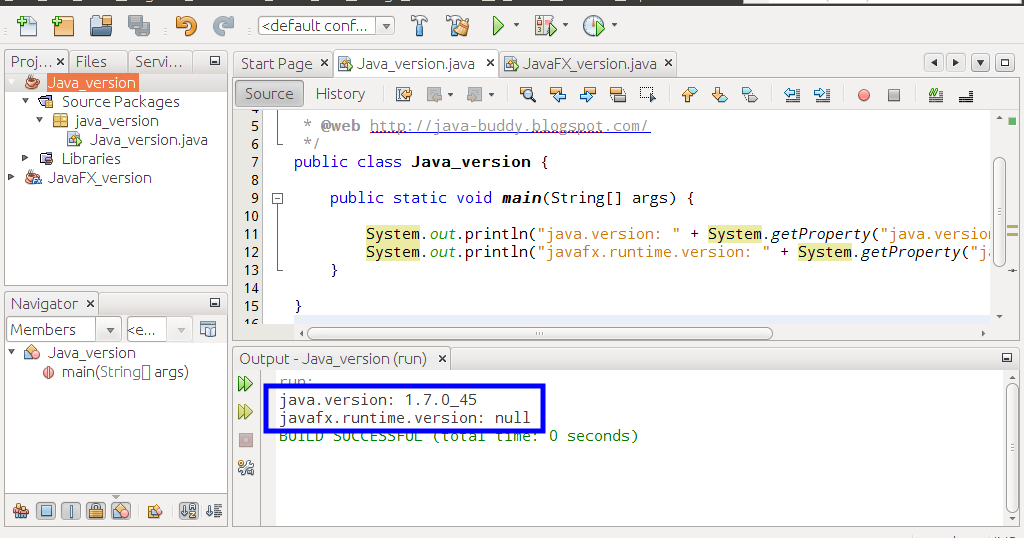Open Profile project dropdown arrow
Image resolution: width=1024 pixels, height=538 pixels.
click(x=614, y=25)
